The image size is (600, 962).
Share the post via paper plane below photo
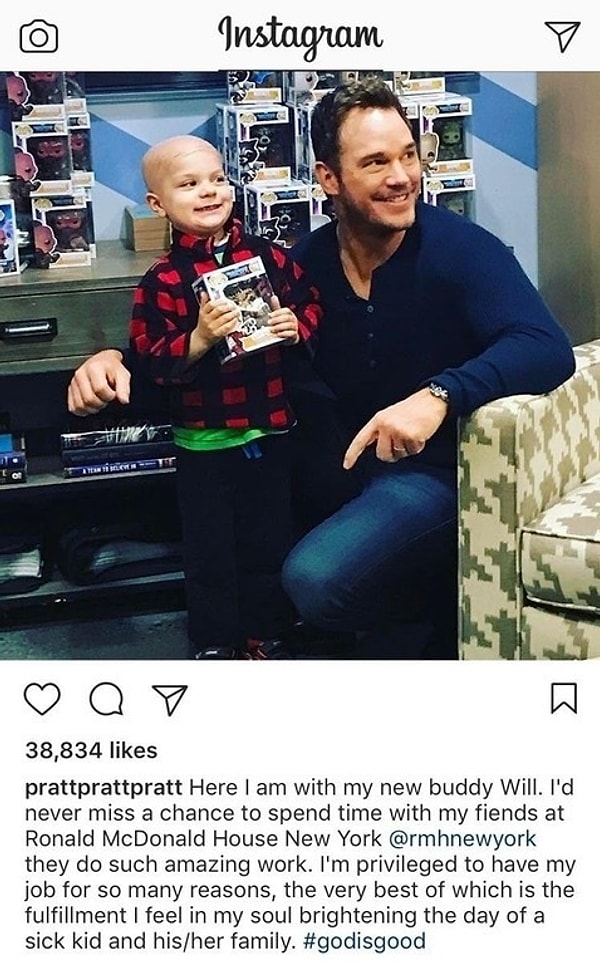(x=169, y=699)
